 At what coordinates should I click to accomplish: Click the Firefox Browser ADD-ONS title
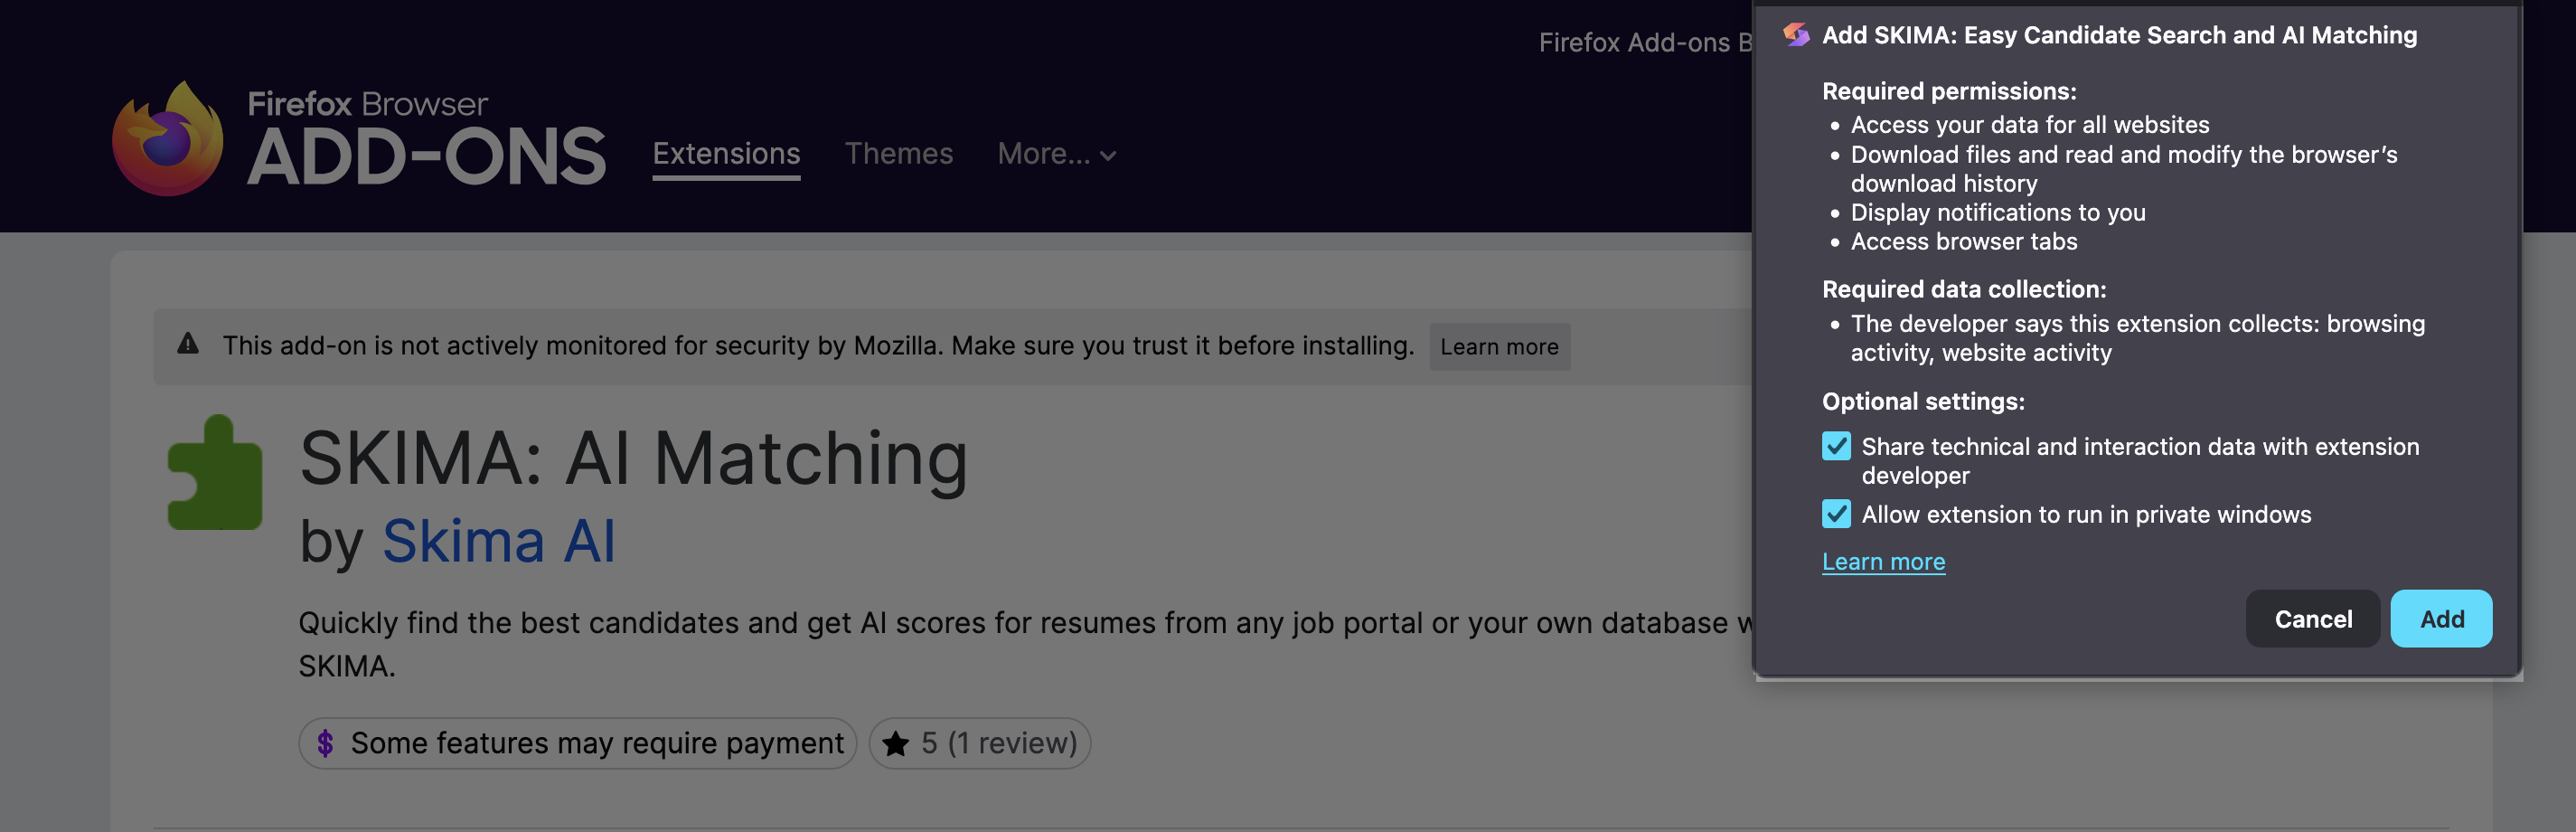pyautogui.click(x=426, y=140)
